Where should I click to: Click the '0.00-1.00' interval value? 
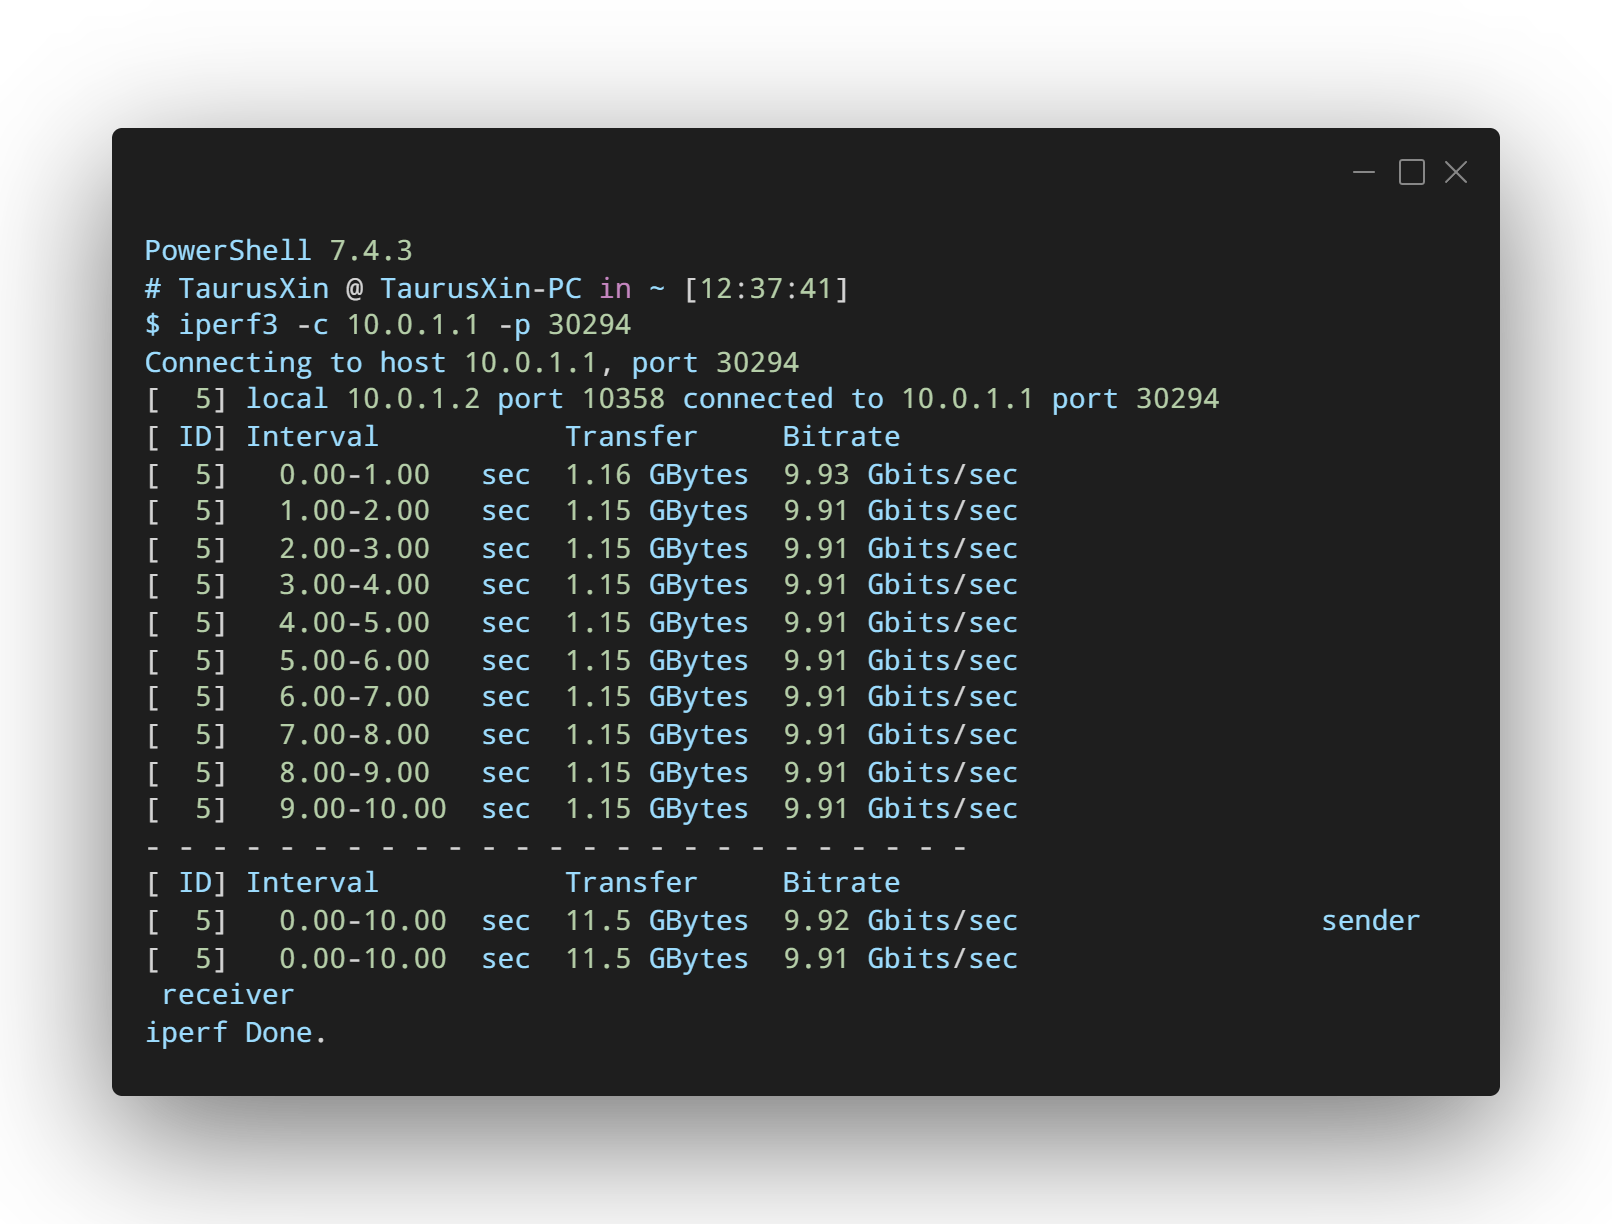pos(354,474)
